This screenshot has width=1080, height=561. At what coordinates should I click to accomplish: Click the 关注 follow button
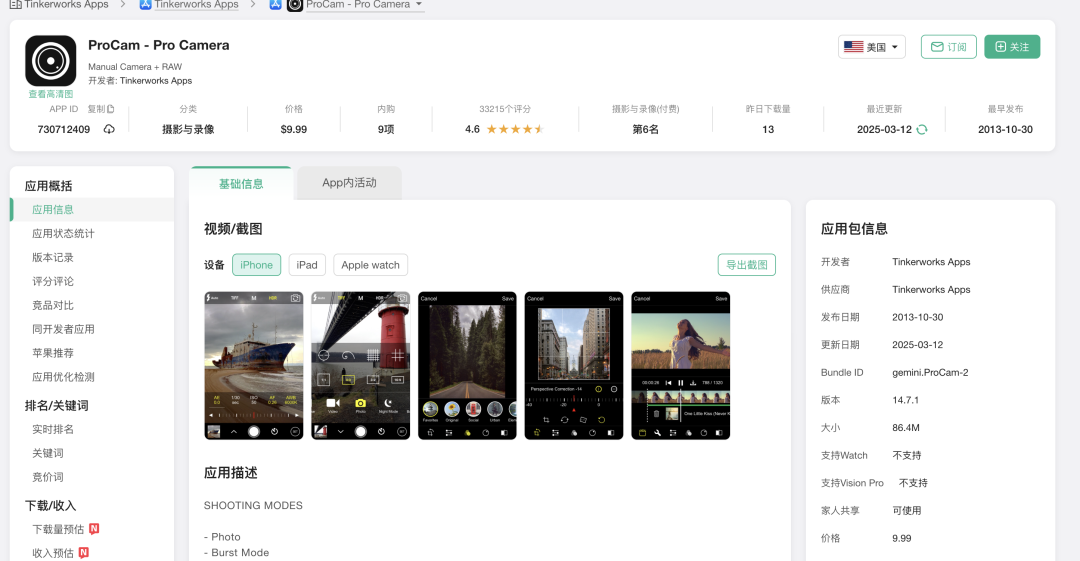coord(1012,47)
